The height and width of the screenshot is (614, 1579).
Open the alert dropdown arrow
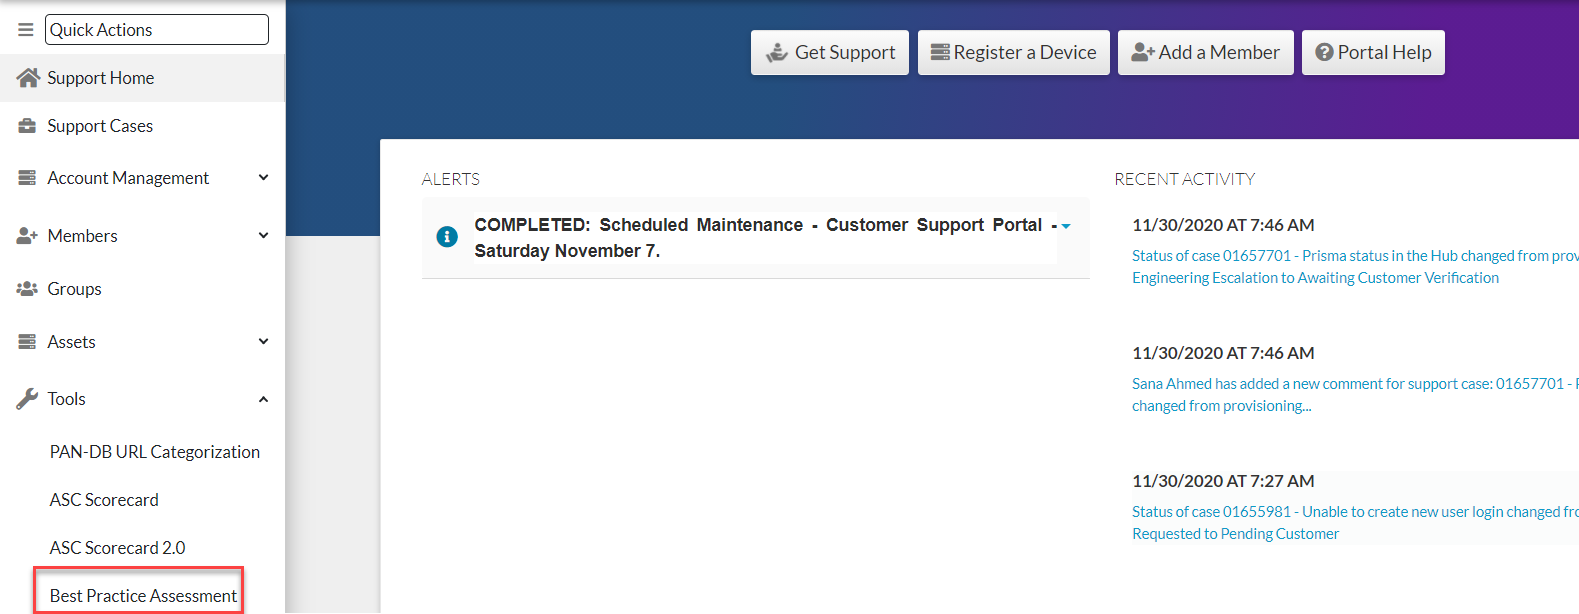pos(1066,226)
